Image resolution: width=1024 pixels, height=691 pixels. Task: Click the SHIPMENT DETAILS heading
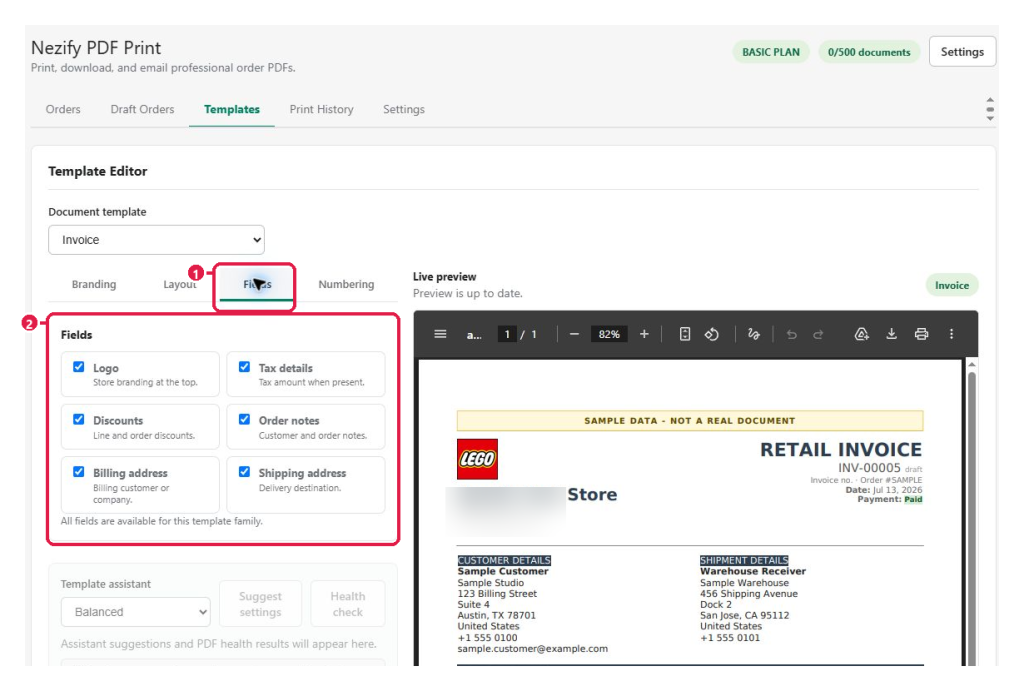pos(744,560)
